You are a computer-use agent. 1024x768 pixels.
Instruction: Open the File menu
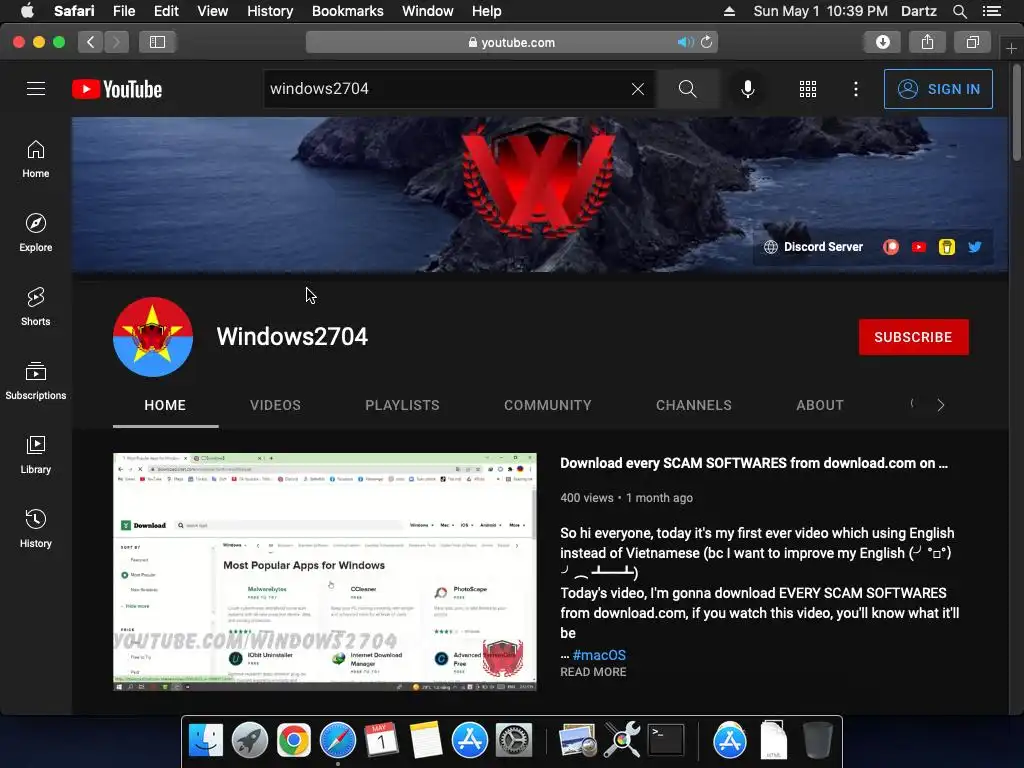(124, 11)
